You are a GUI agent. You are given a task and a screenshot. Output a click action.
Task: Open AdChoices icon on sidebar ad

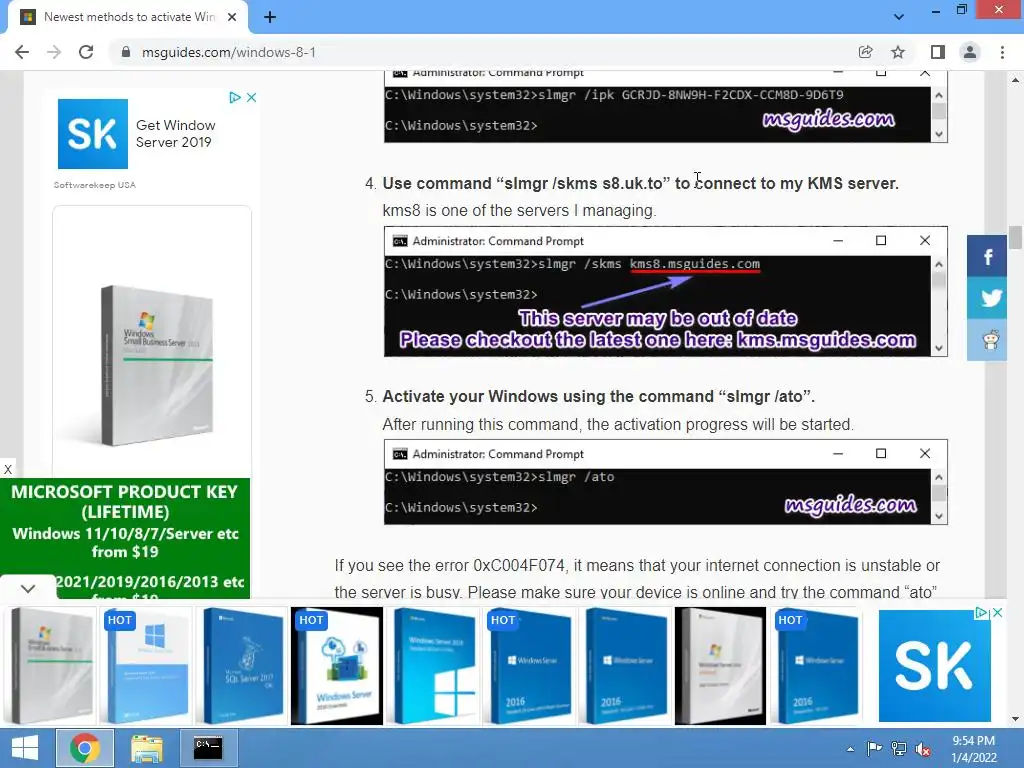pyautogui.click(x=234, y=97)
